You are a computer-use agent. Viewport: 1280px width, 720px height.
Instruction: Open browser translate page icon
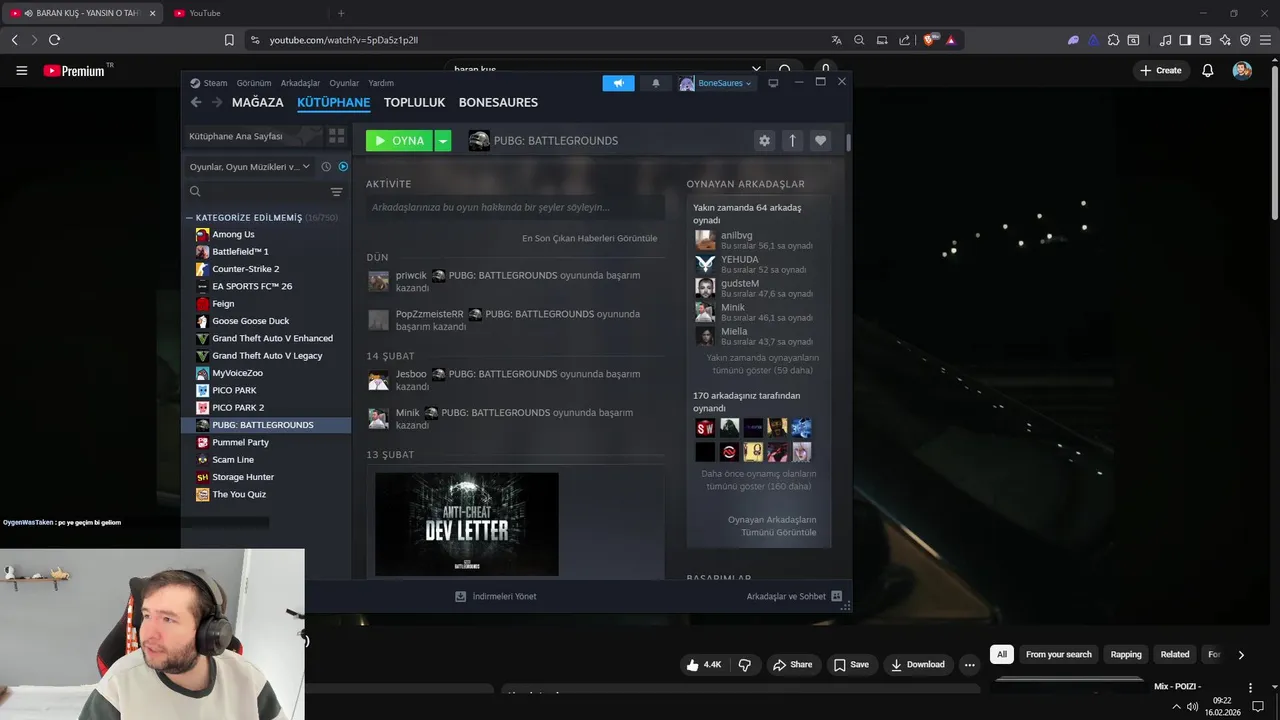coord(836,40)
